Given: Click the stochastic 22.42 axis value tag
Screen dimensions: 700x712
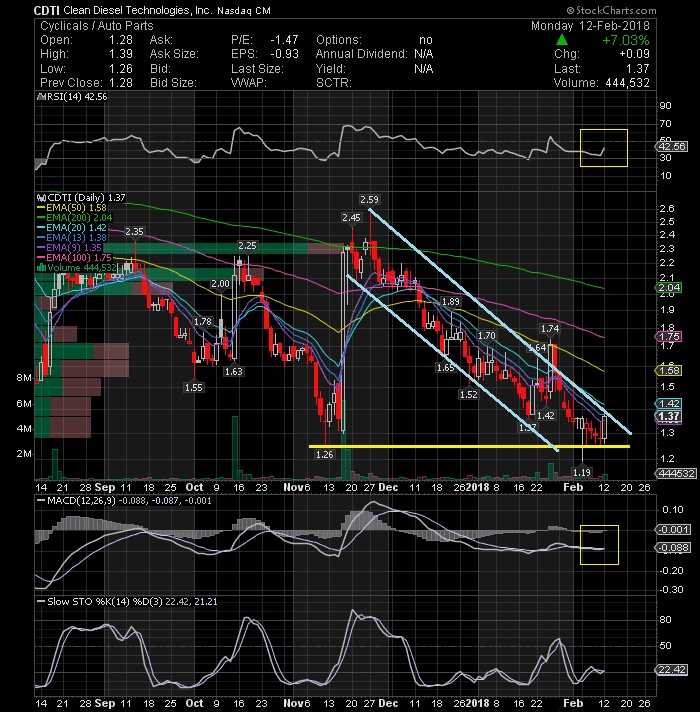Looking at the screenshot, I should point(671,670).
